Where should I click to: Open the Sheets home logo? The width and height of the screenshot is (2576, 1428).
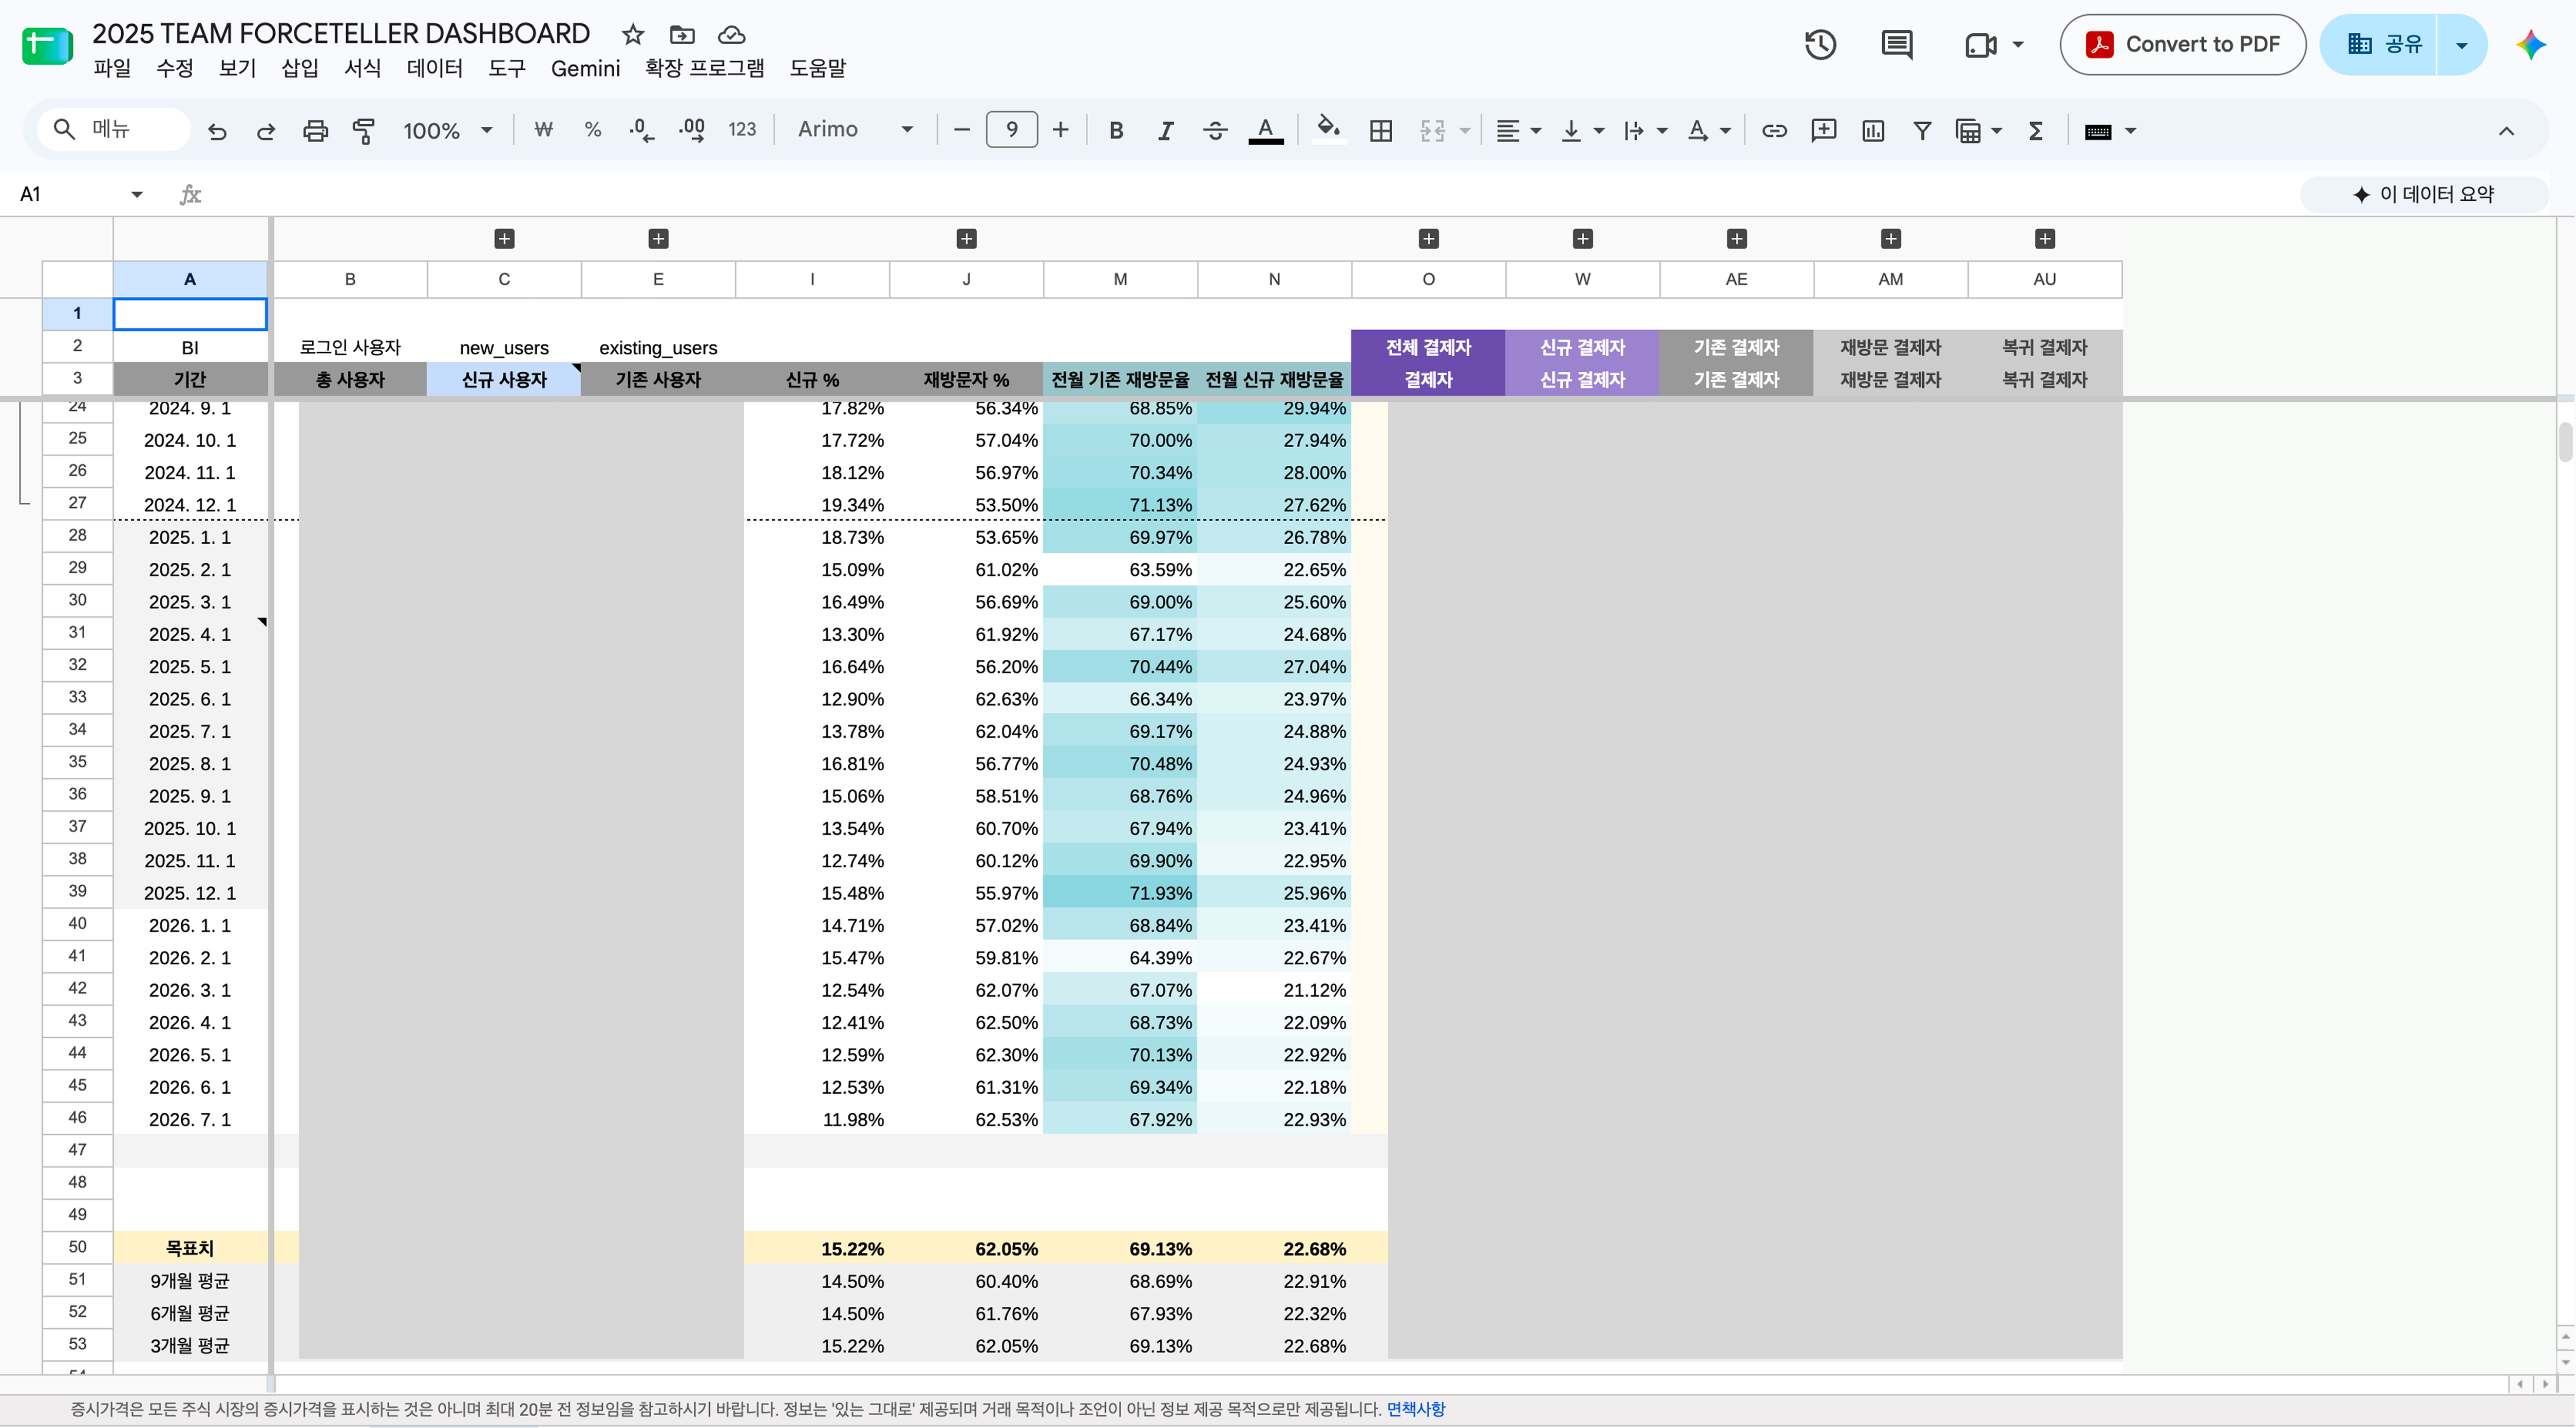click(47, 45)
